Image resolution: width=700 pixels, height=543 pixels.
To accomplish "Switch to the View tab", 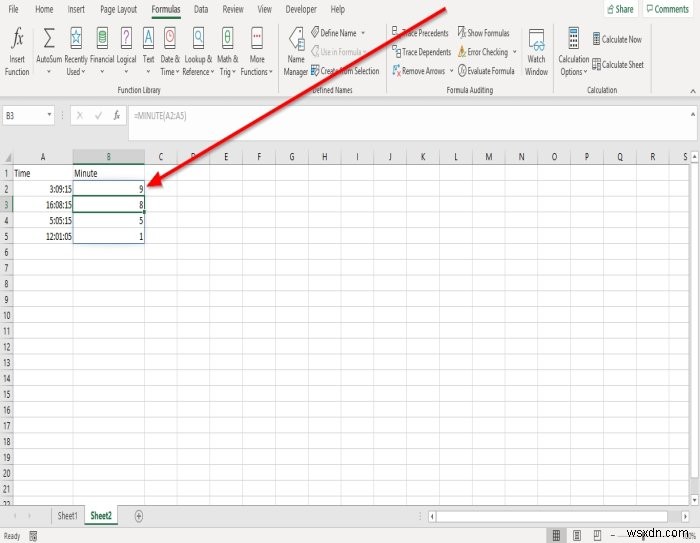I will pyautogui.click(x=264, y=9).
